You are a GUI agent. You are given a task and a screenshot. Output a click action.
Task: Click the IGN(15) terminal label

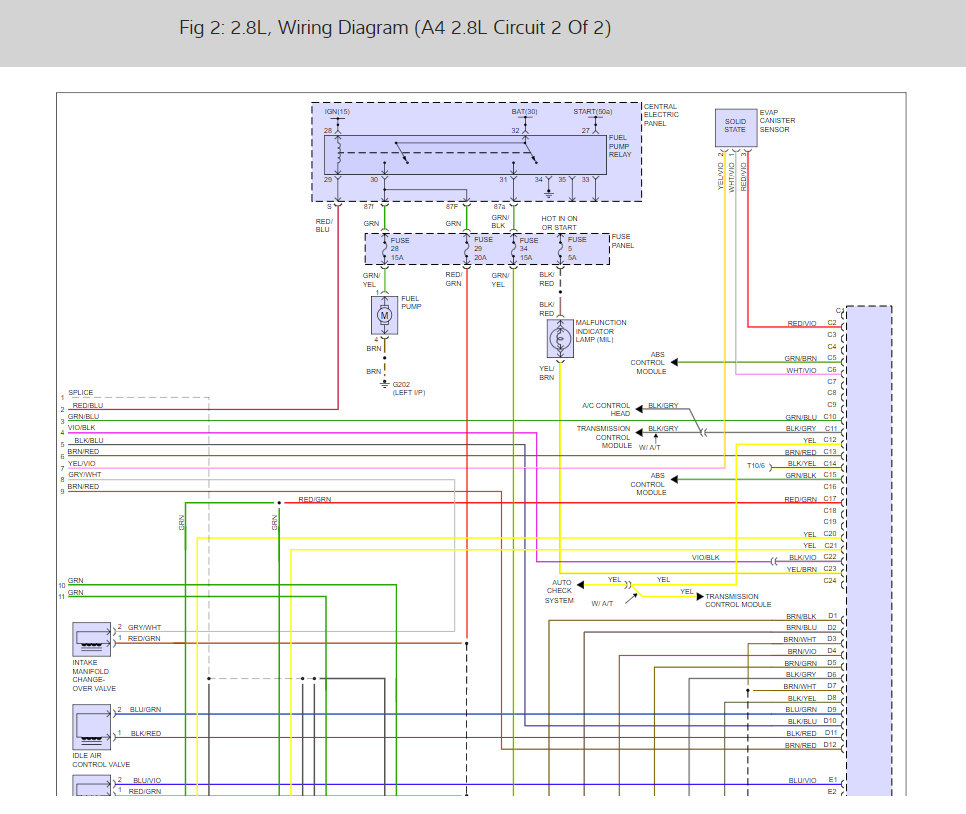(x=337, y=111)
